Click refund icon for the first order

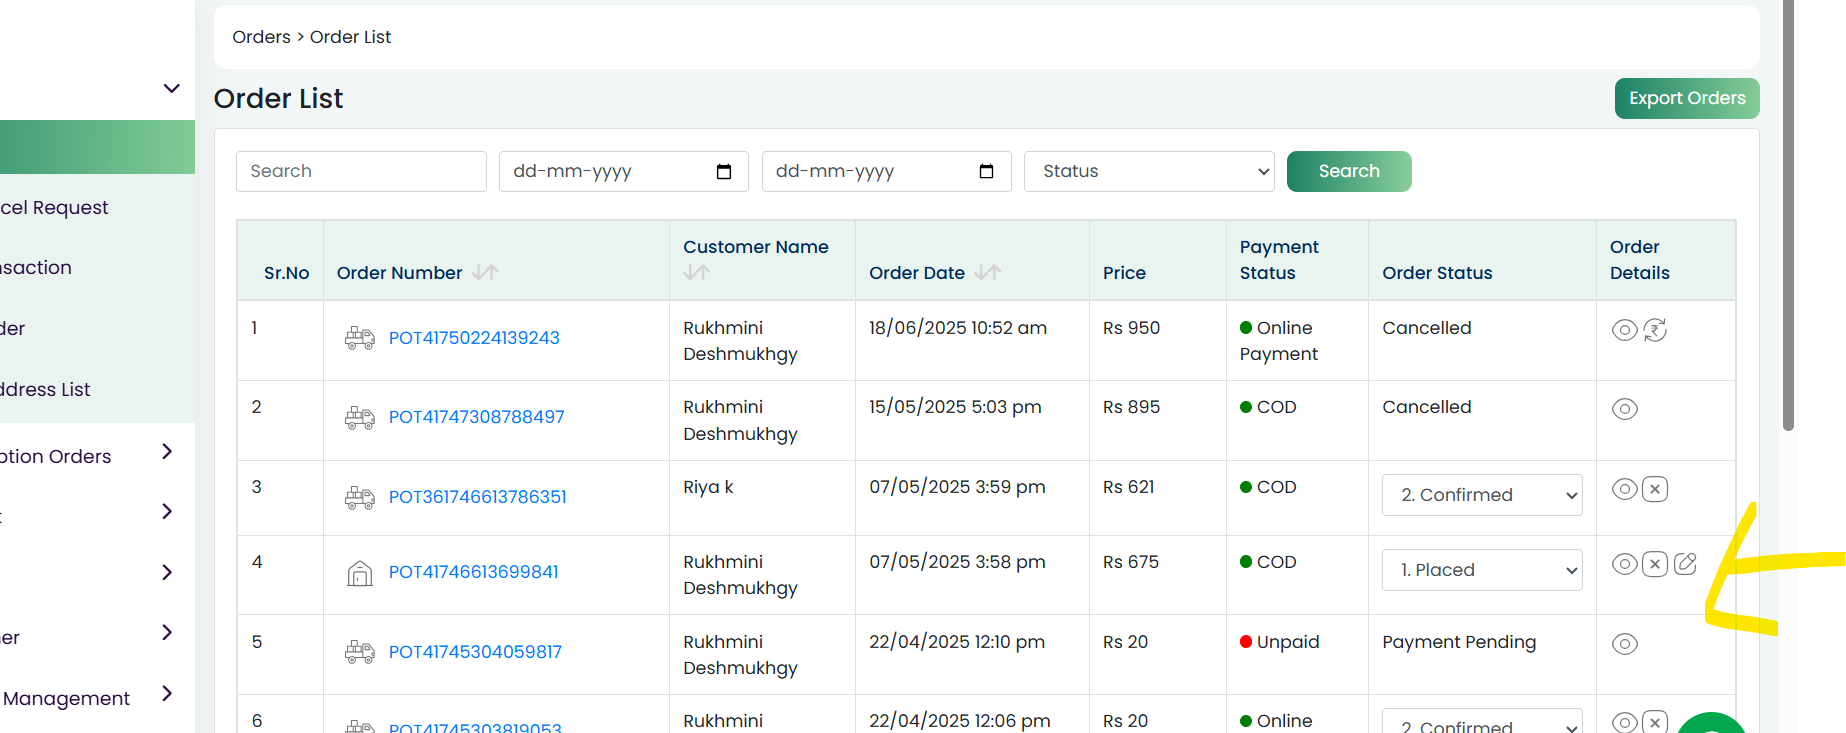tap(1655, 330)
